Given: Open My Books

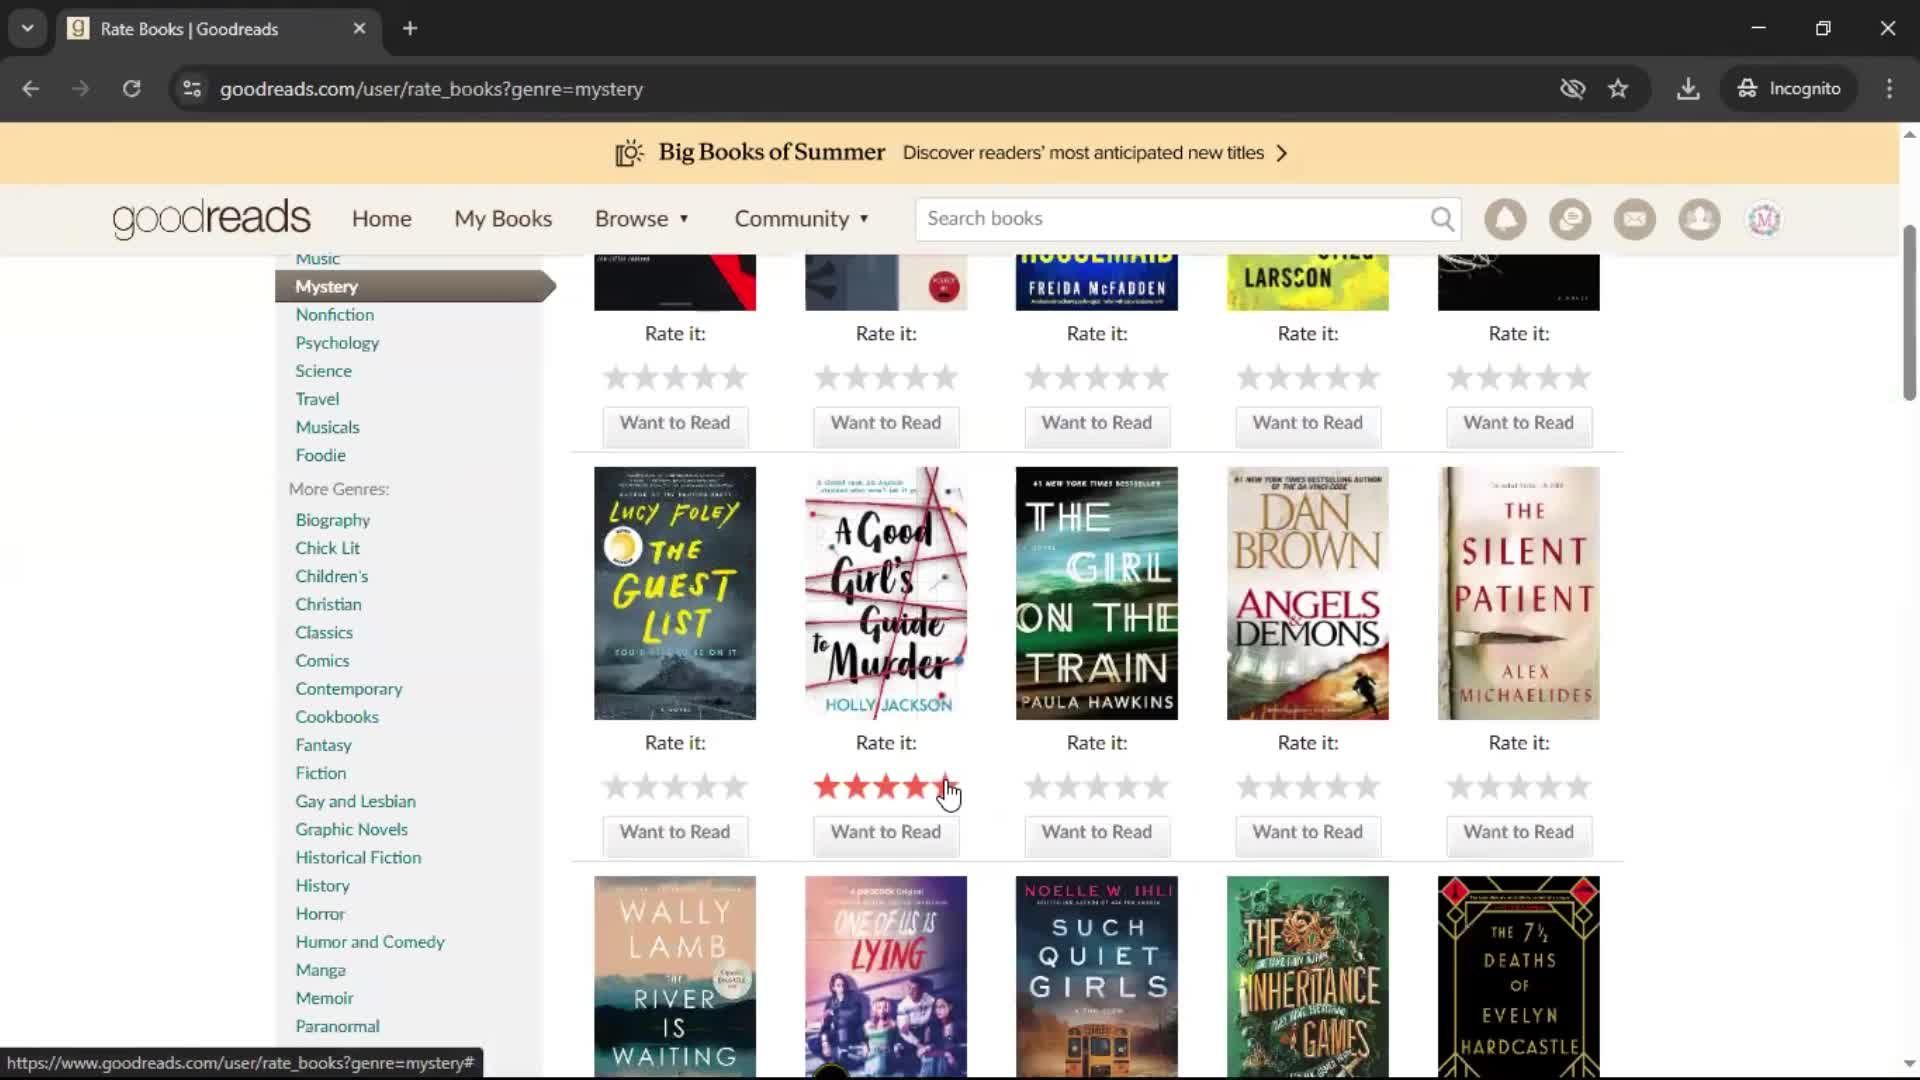Looking at the screenshot, I should pos(503,218).
